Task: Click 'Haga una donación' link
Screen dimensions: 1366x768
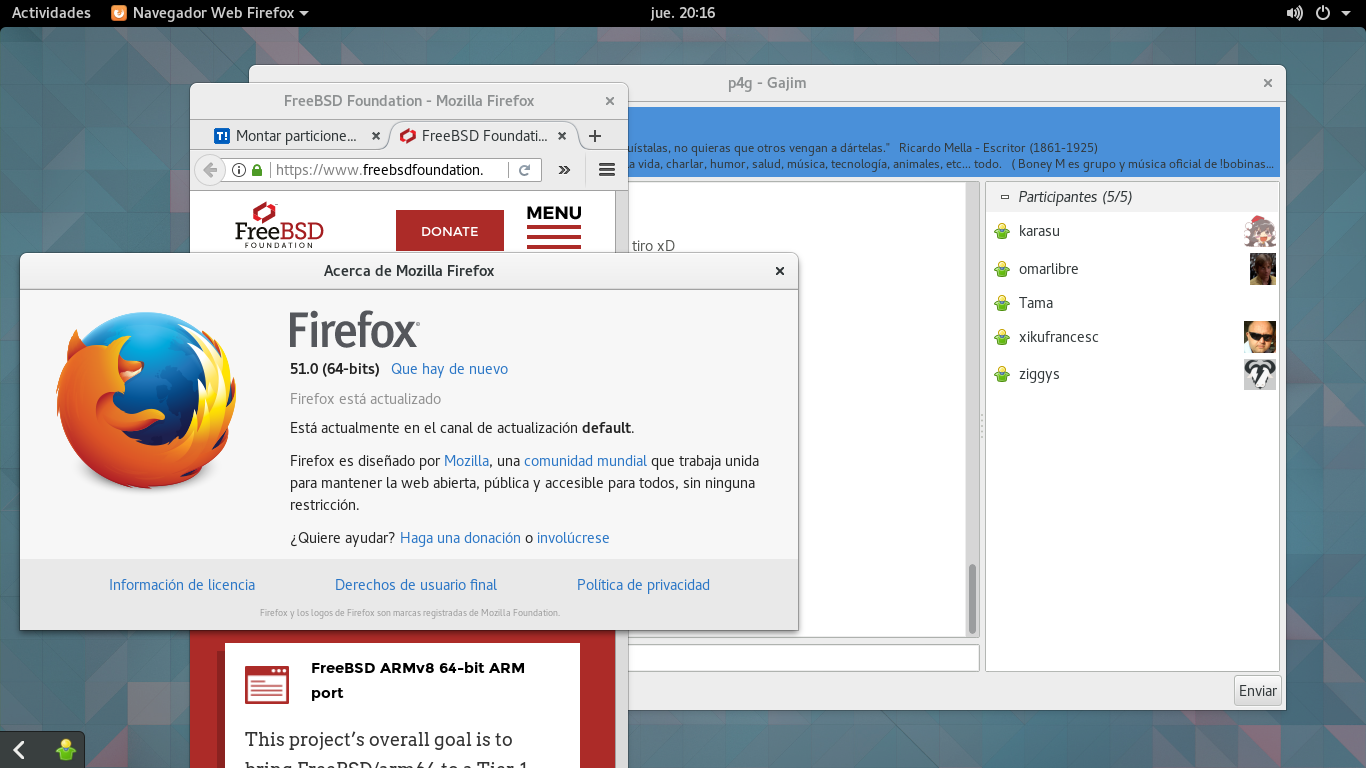Action: [x=460, y=538]
